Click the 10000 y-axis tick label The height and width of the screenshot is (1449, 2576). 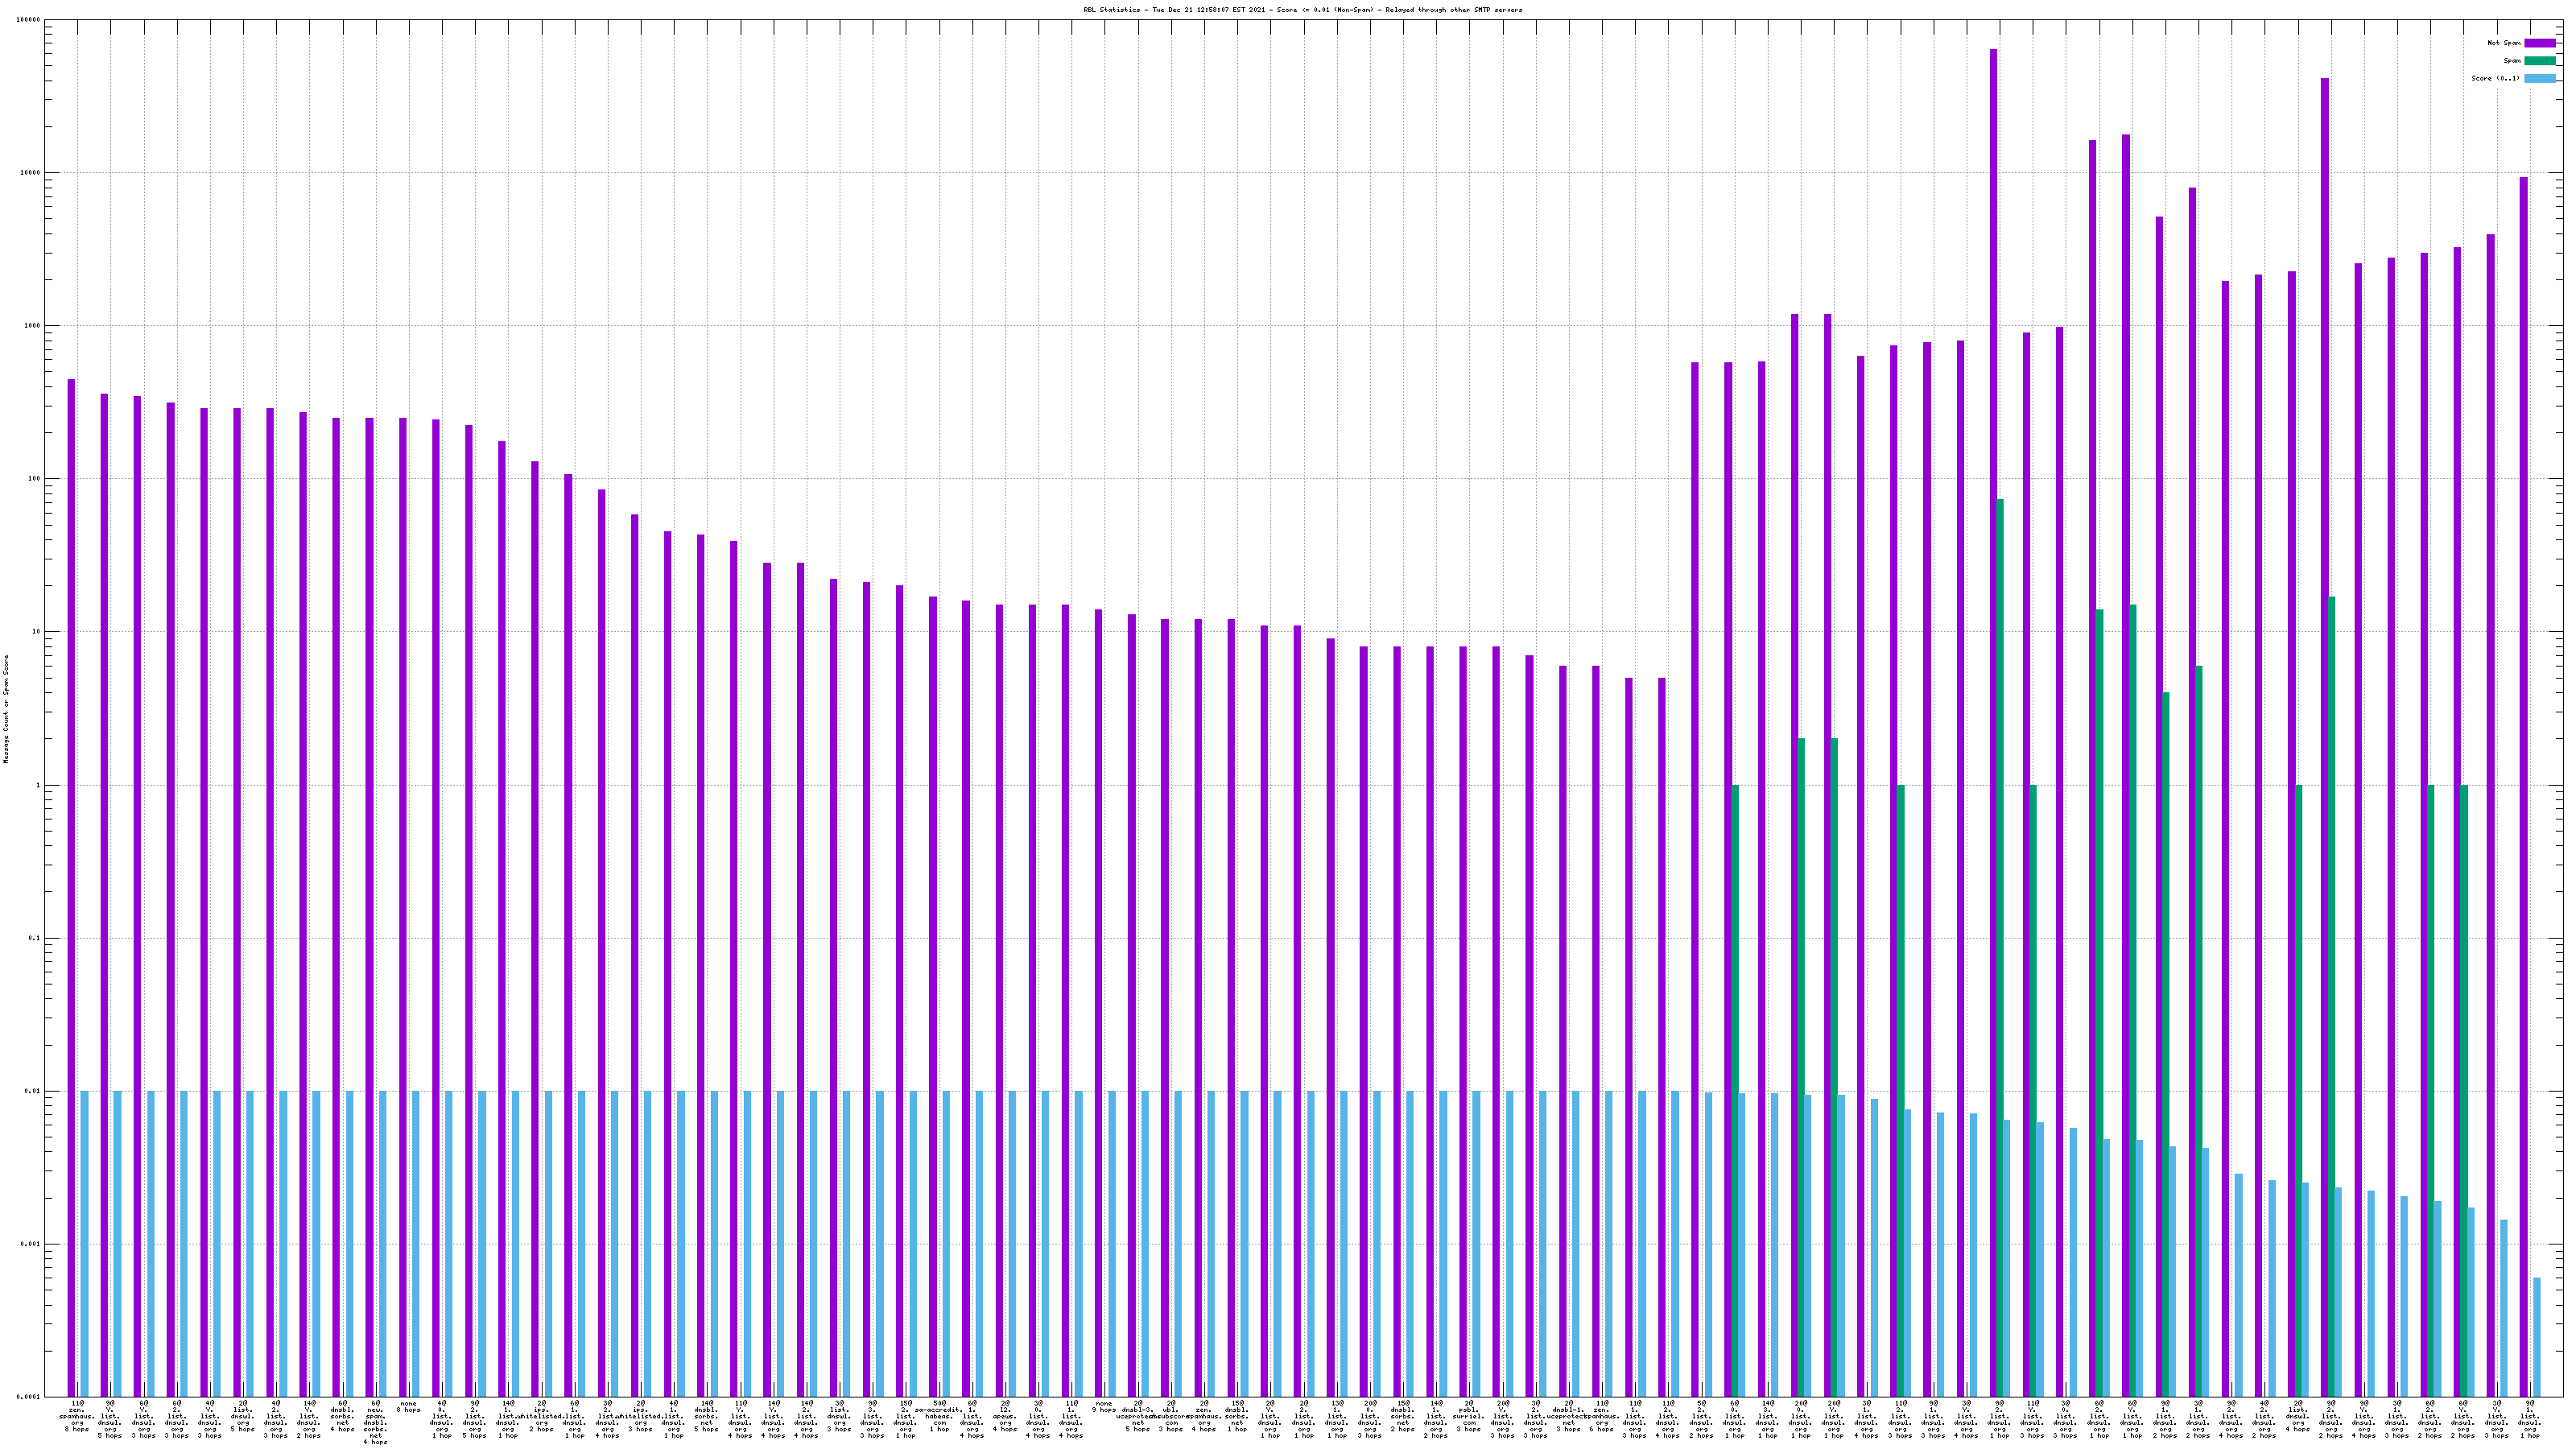[28, 173]
